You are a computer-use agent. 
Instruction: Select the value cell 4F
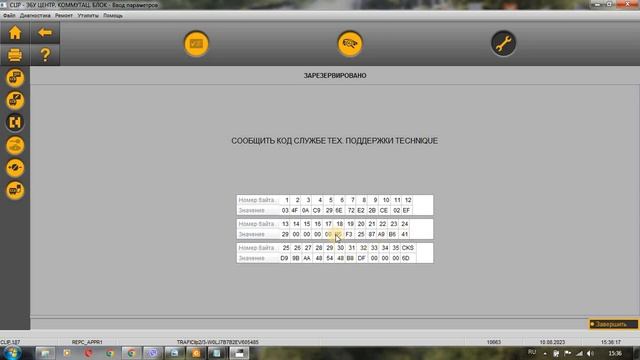click(294, 211)
